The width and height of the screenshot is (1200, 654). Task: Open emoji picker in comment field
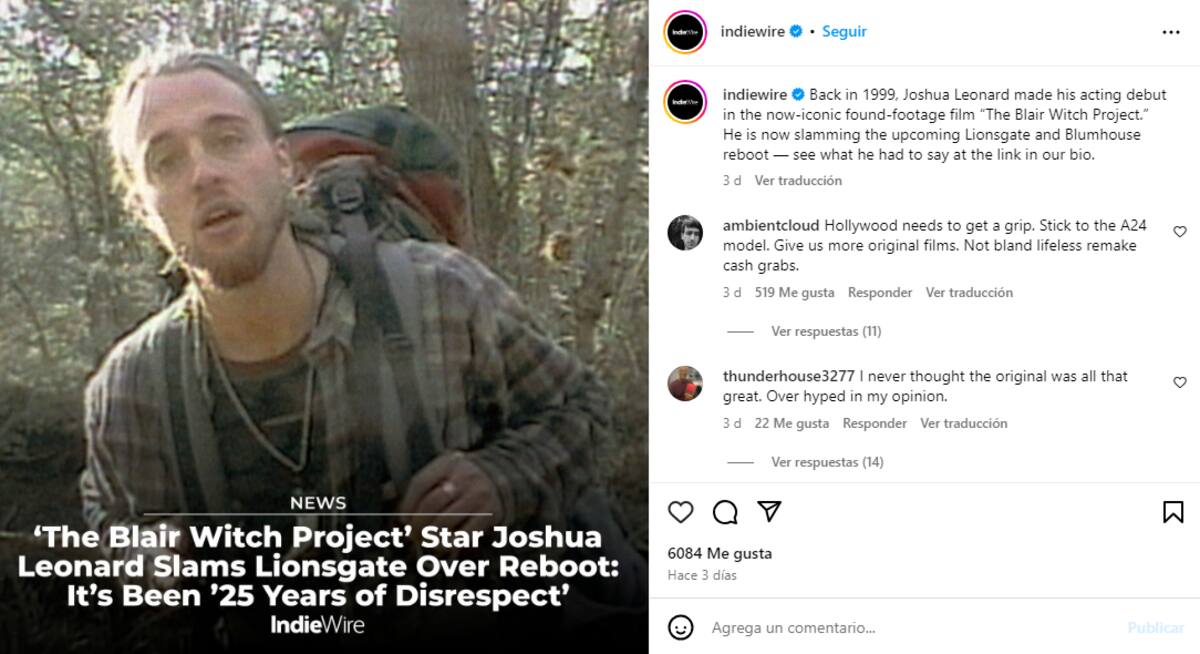tap(681, 627)
